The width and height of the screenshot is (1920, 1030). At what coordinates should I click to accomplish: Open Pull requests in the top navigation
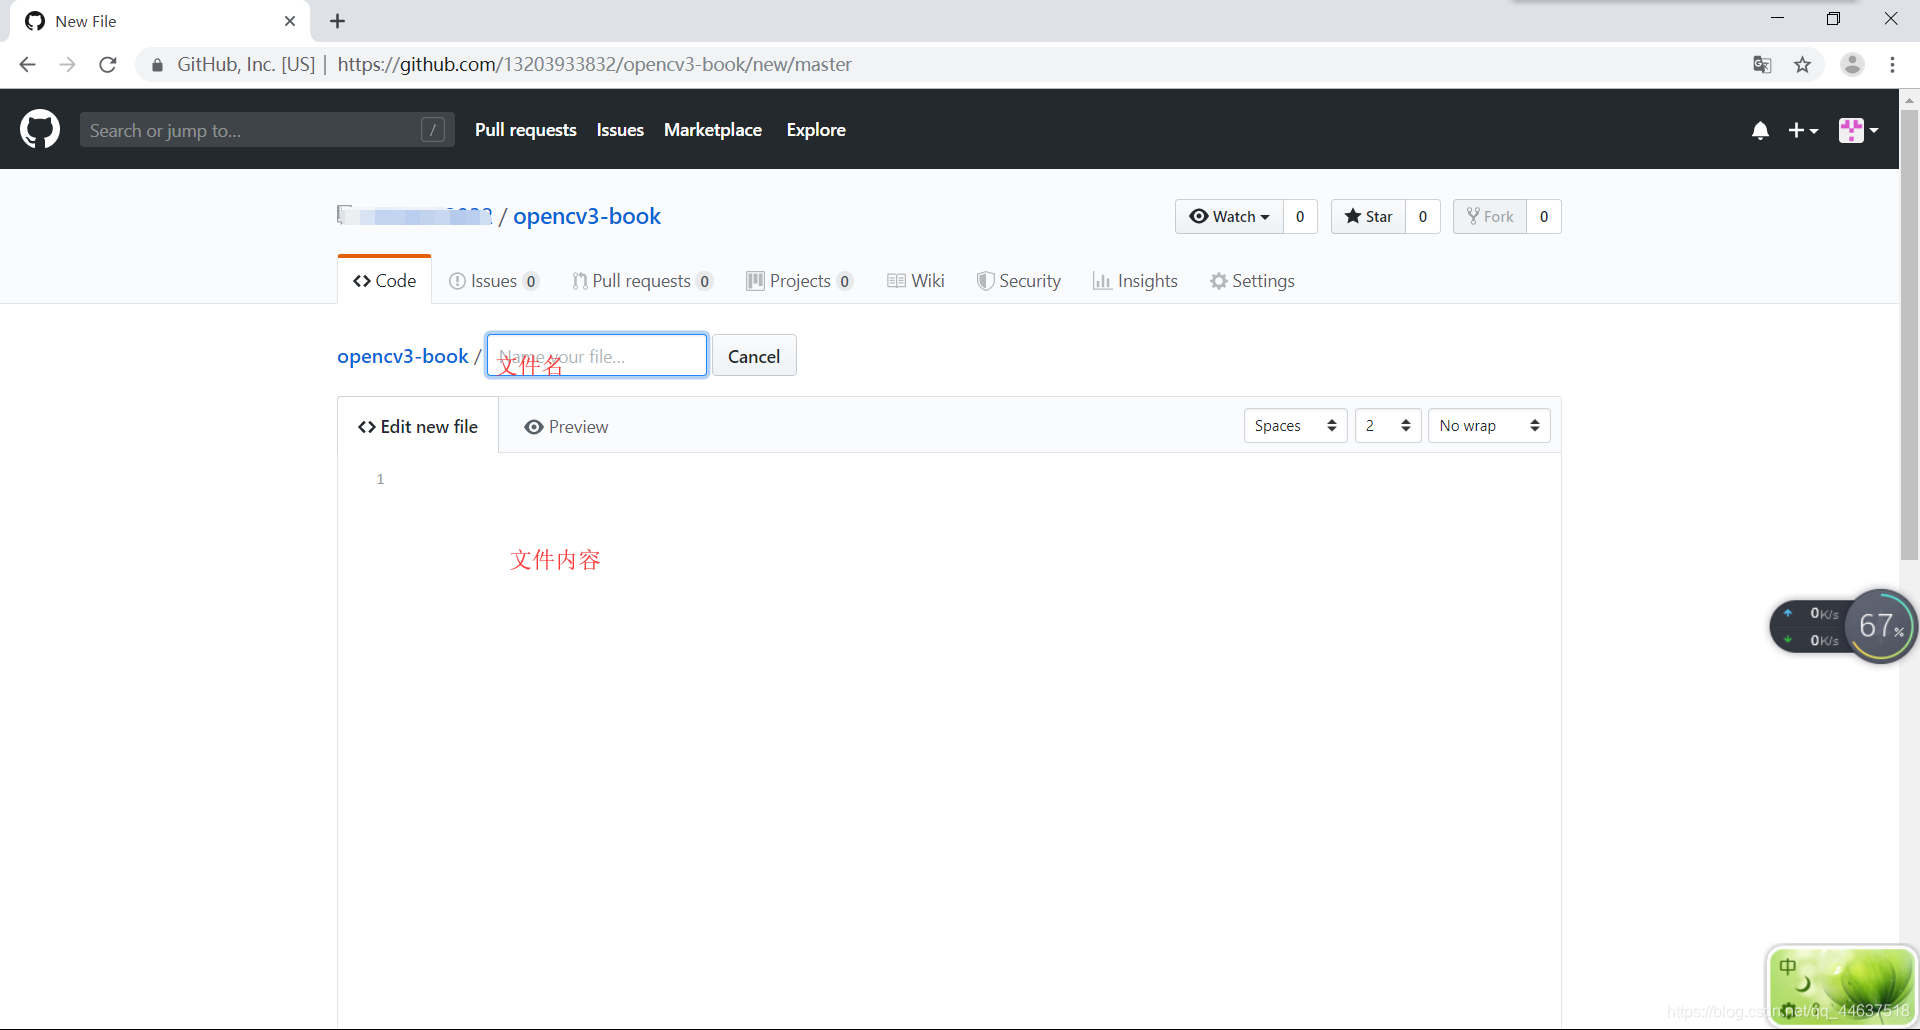(526, 130)
